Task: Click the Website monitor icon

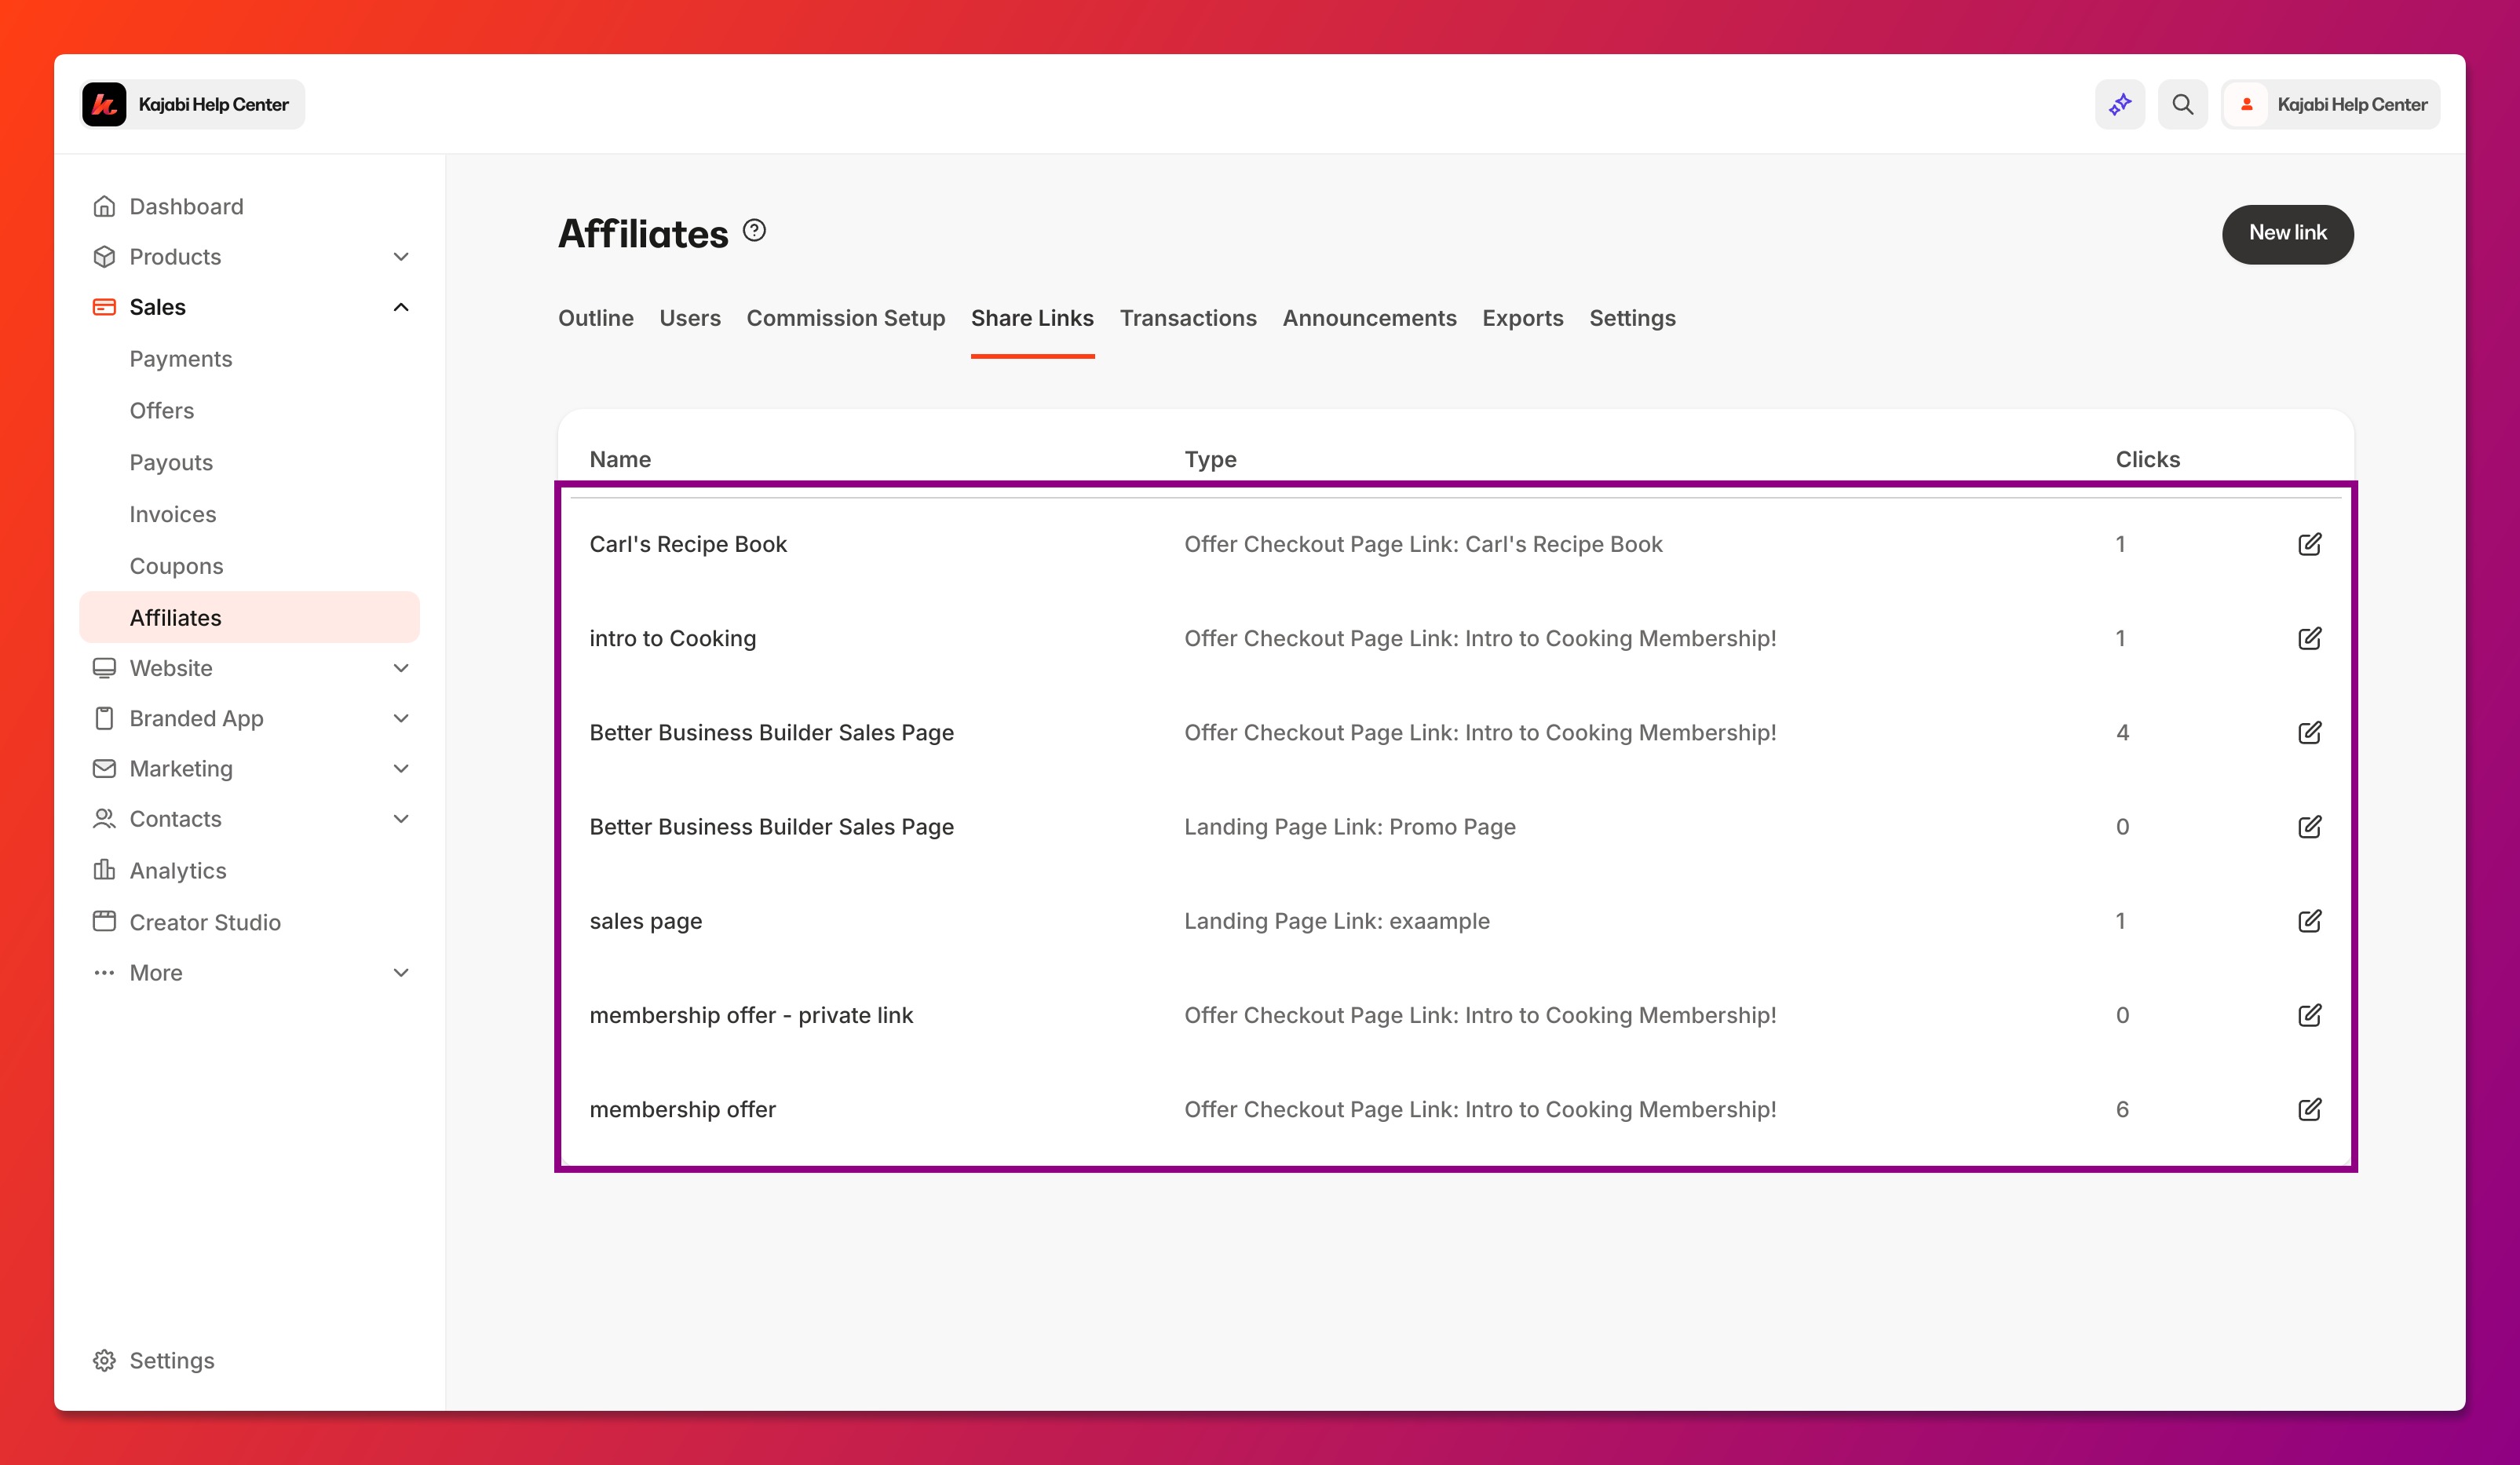Action: (x=104, y=668)
